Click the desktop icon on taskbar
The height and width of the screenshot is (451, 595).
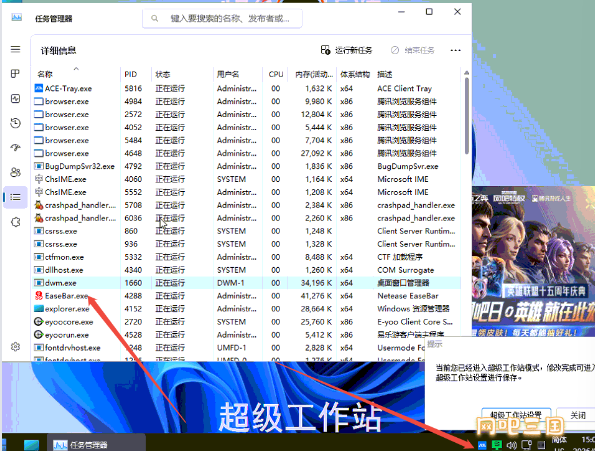click(x=31, y=445)
